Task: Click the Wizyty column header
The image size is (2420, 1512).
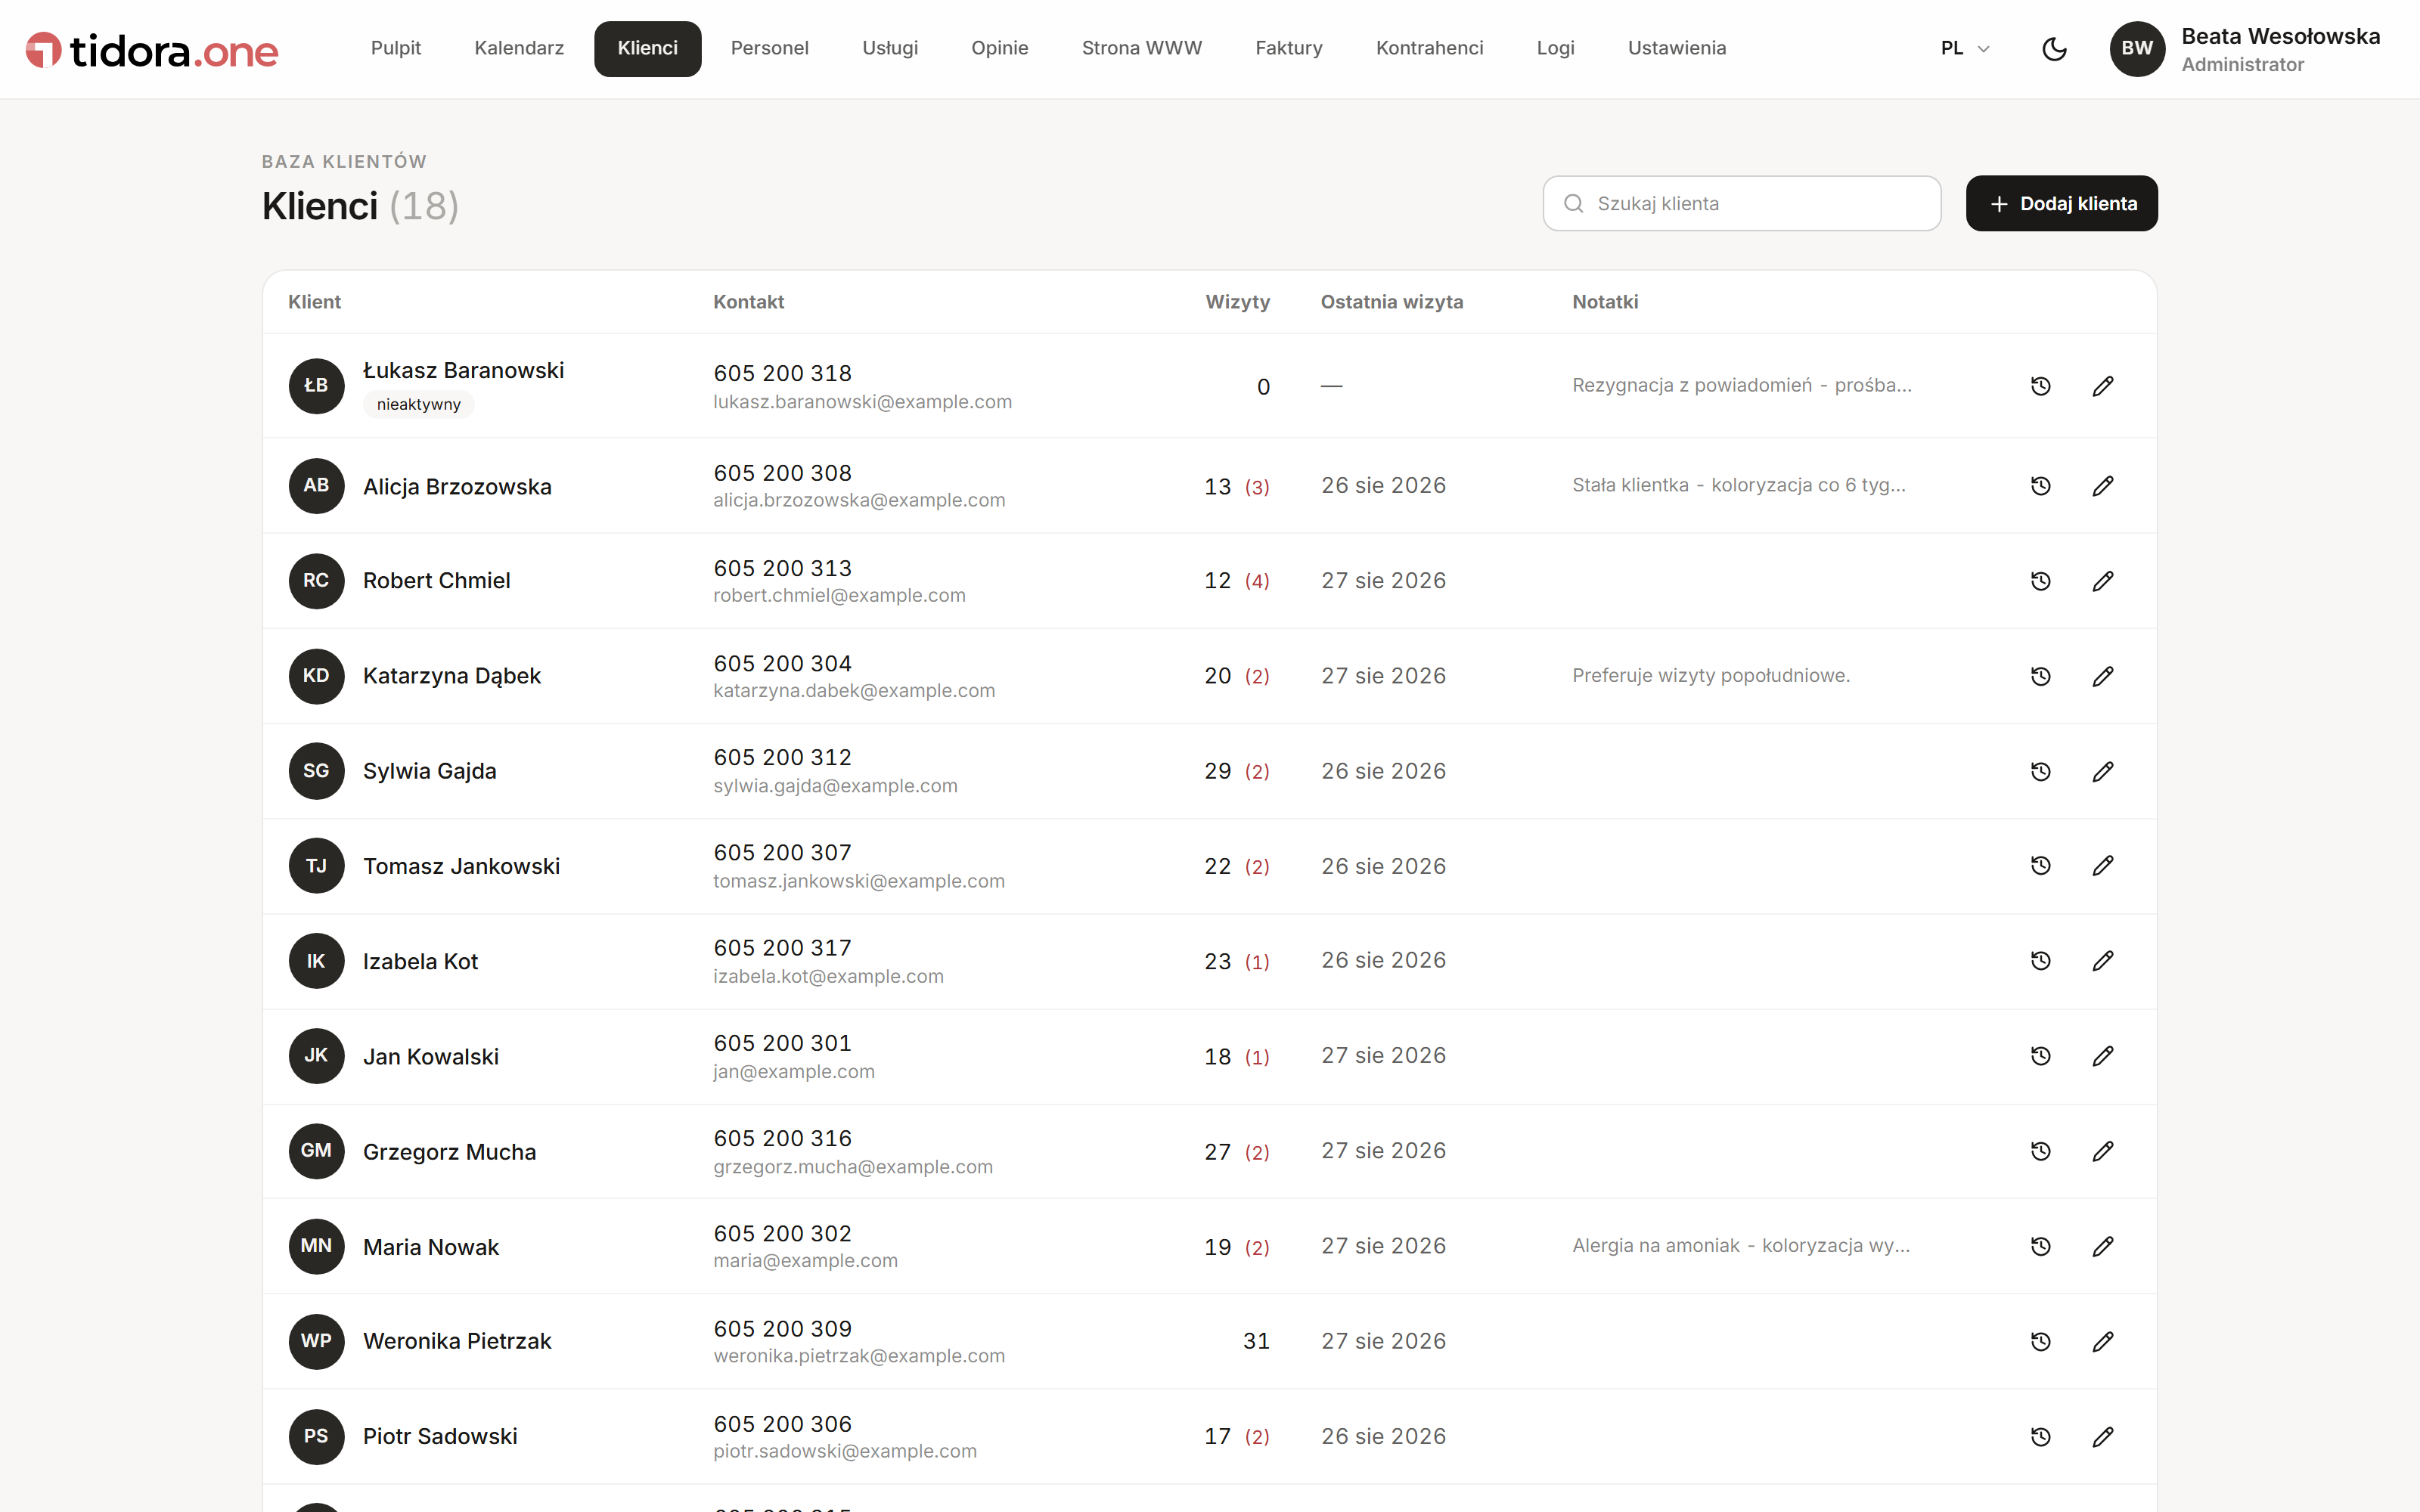Action: point(1237,302)
